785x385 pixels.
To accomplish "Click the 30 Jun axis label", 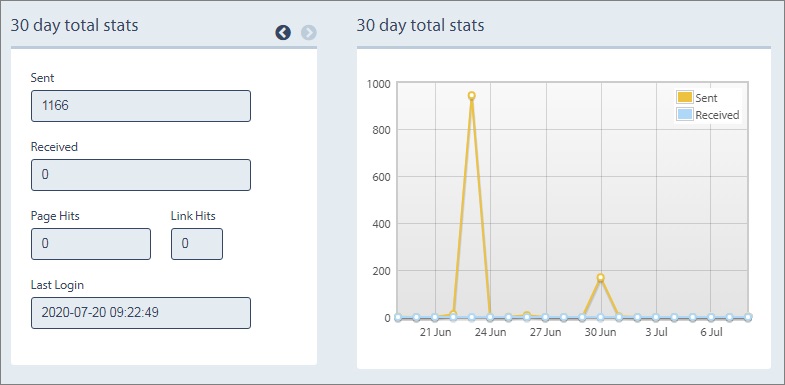I will point(600,332).
